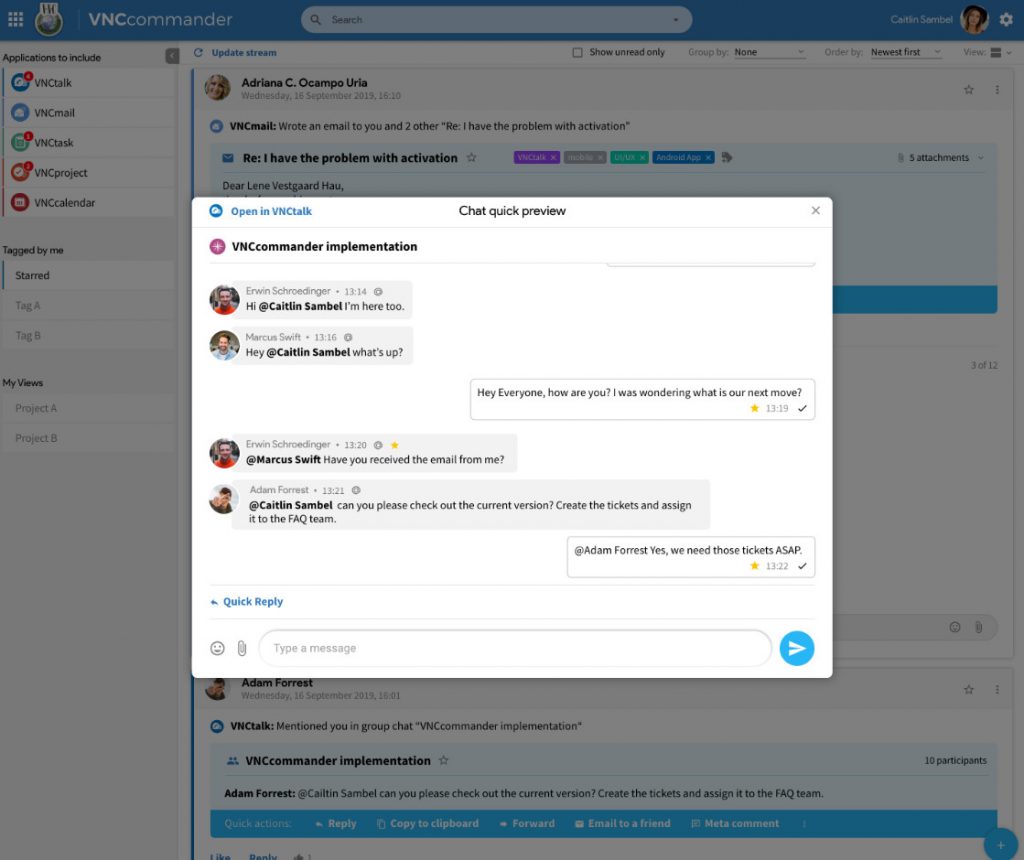Send the chat message with blue arrow button
The image size is (1024, 860).
pyautogui.click(x=796, y=648)
